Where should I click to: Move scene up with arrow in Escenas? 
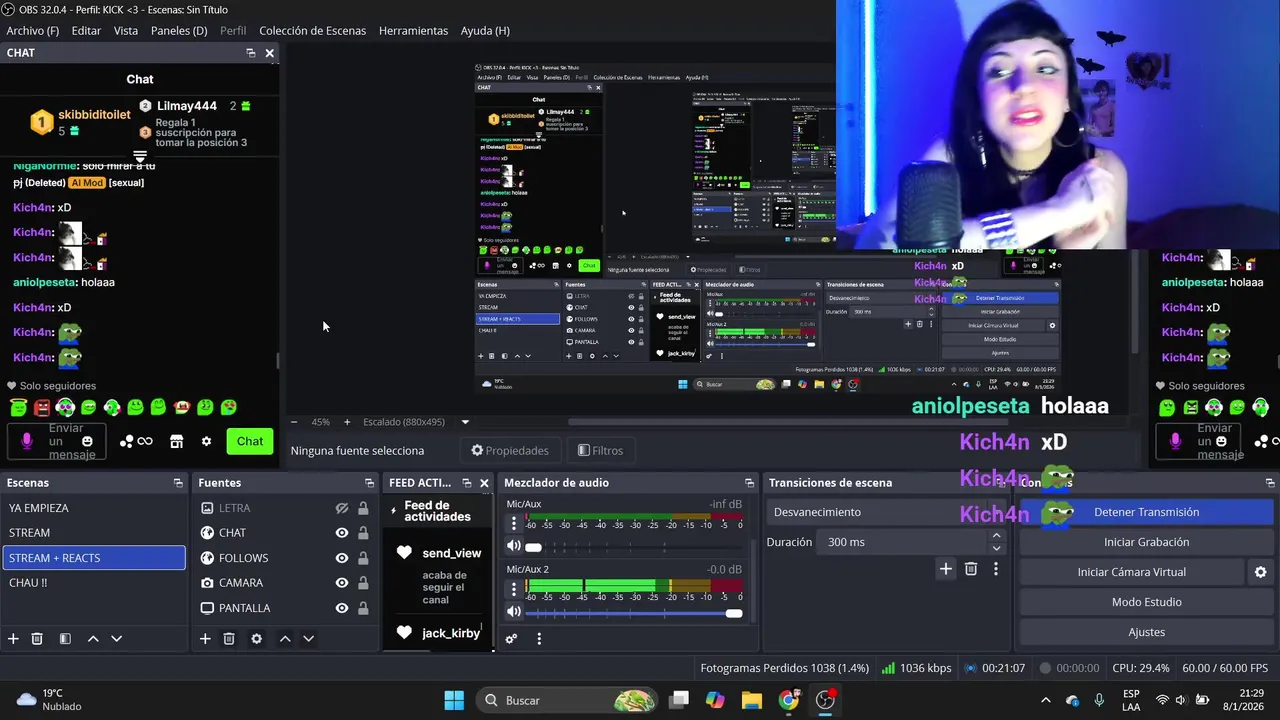coord(93,639)
